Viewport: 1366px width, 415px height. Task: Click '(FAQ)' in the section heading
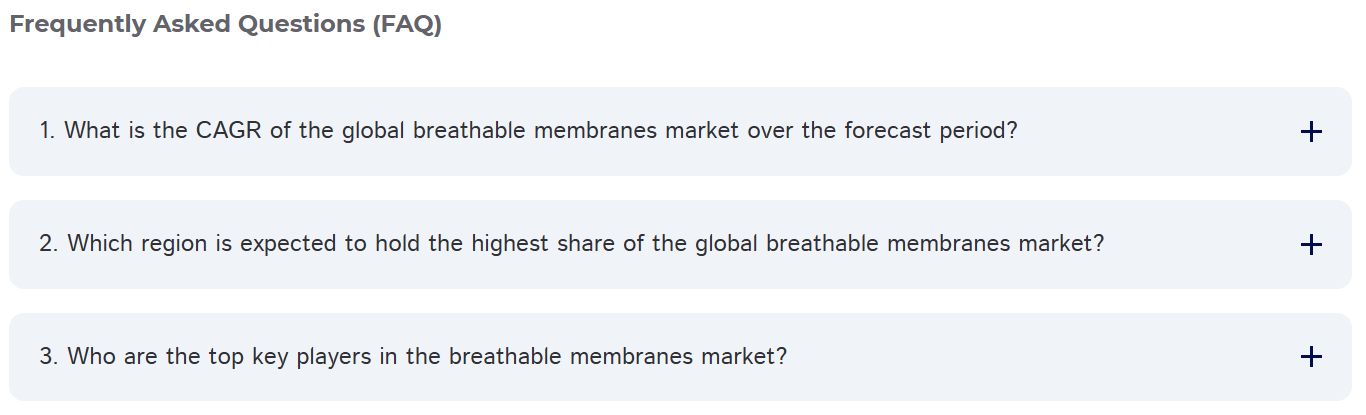point(406,25)
